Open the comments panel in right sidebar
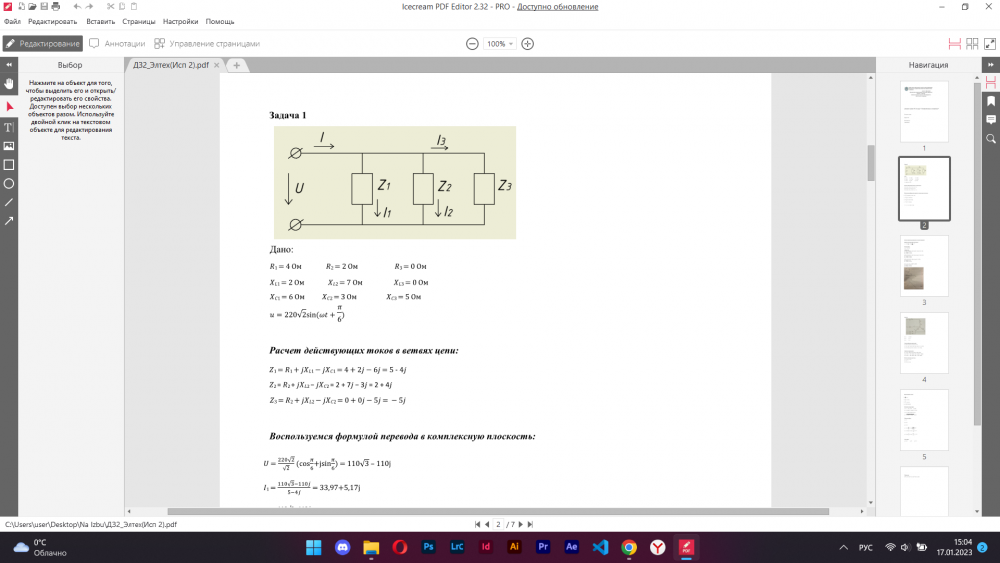Screen dimensions: 1000x563 990,120
